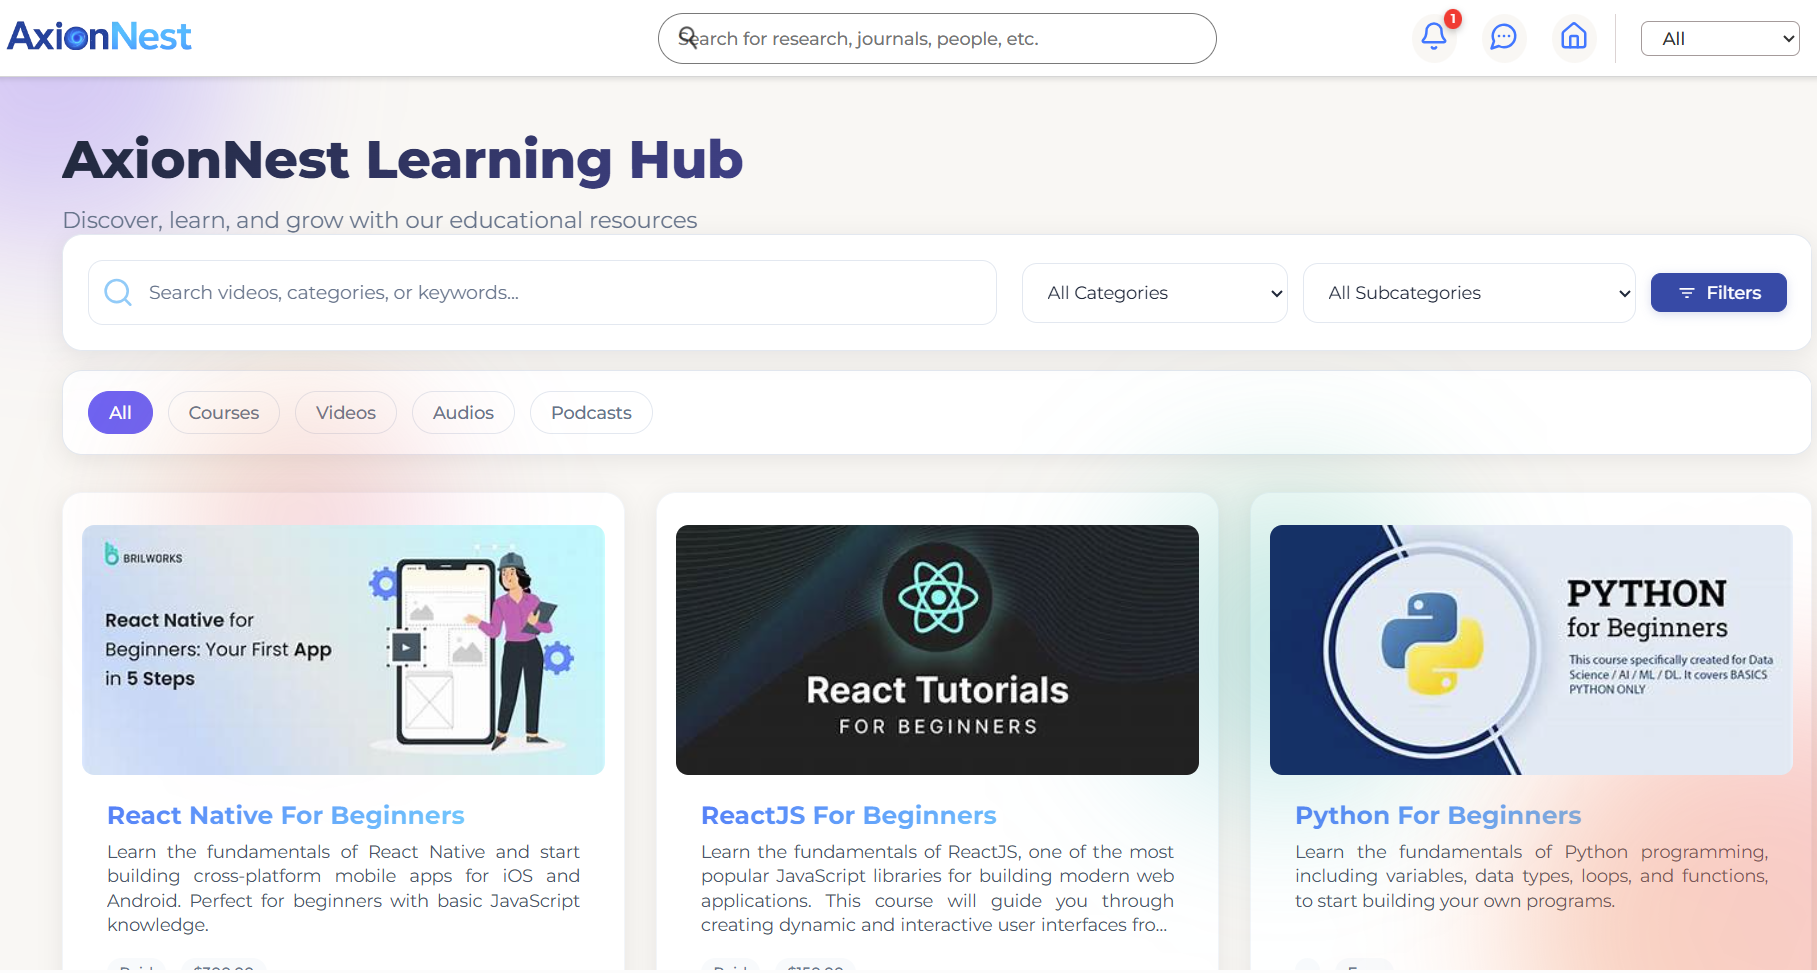Open Python For Beginners title link

coord(1437,815)
